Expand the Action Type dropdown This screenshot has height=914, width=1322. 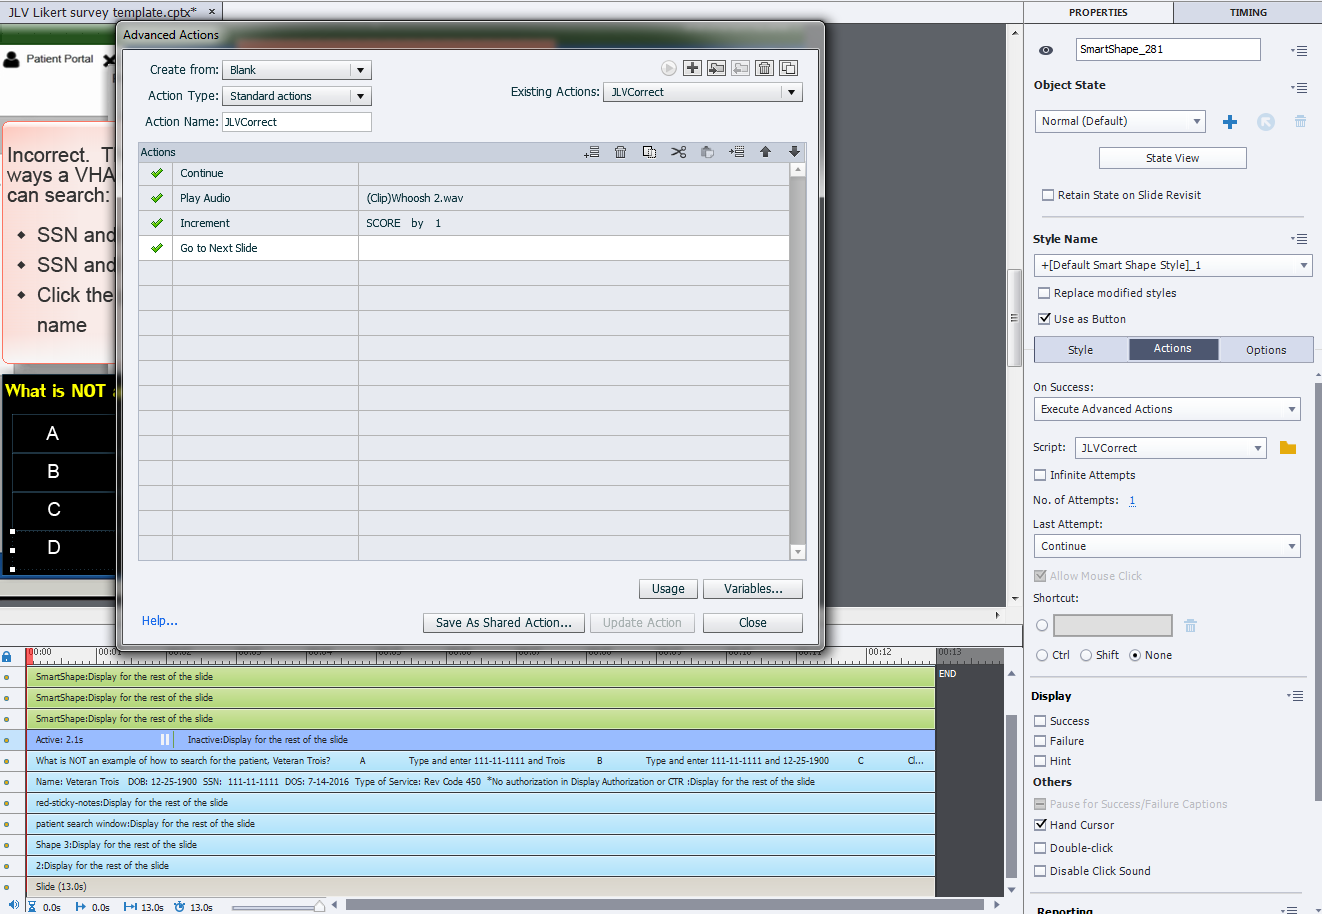[x=360, y=96]
